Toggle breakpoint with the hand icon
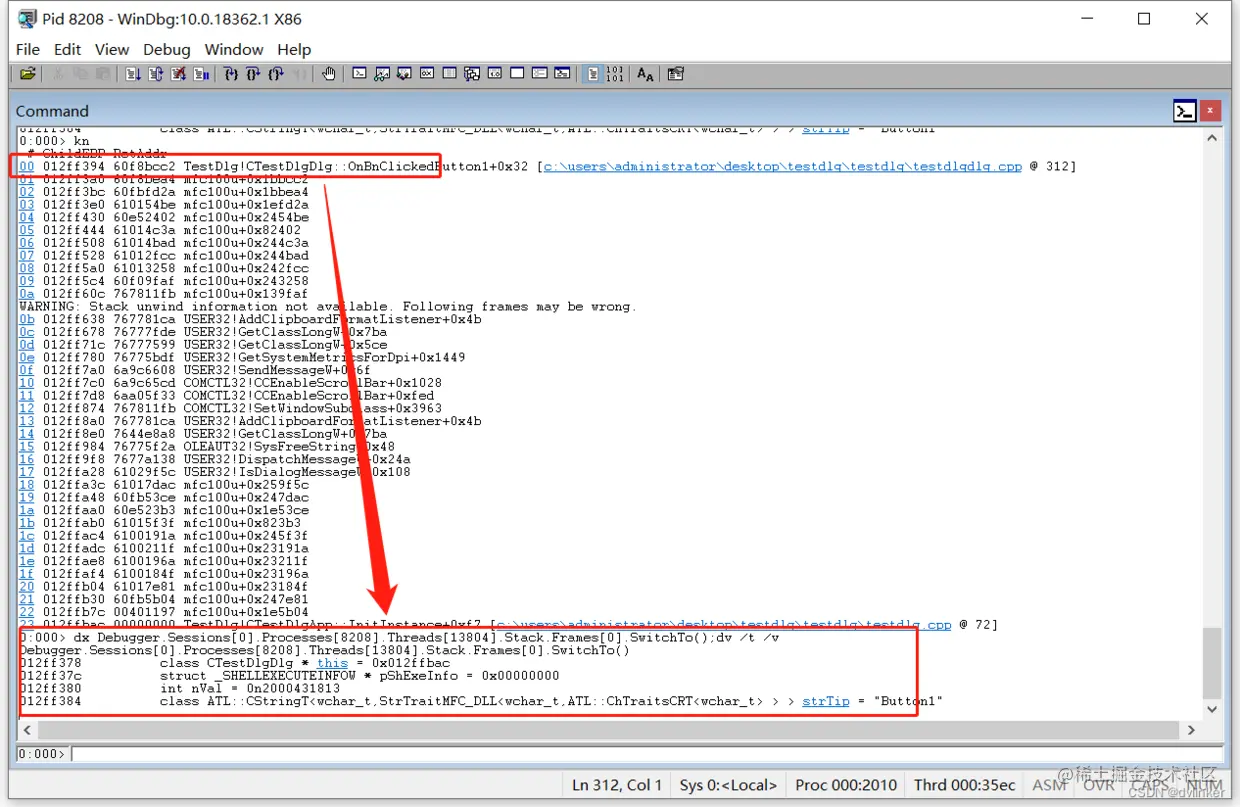 (x=329, y=74)
